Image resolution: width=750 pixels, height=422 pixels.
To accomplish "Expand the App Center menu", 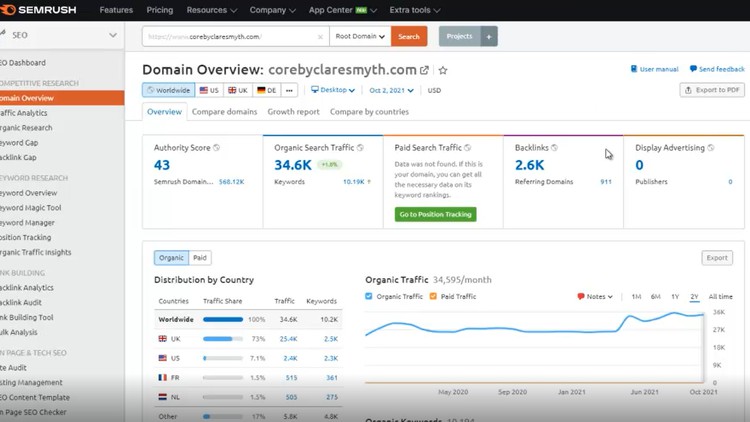I will click(342, 10).
